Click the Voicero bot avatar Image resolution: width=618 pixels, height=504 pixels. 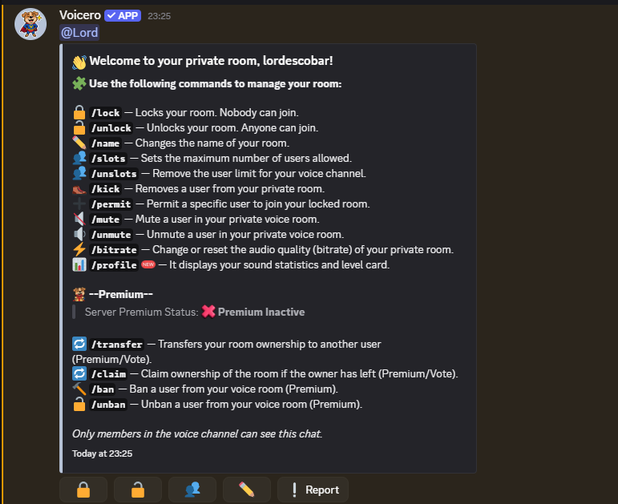pos(30,24)
